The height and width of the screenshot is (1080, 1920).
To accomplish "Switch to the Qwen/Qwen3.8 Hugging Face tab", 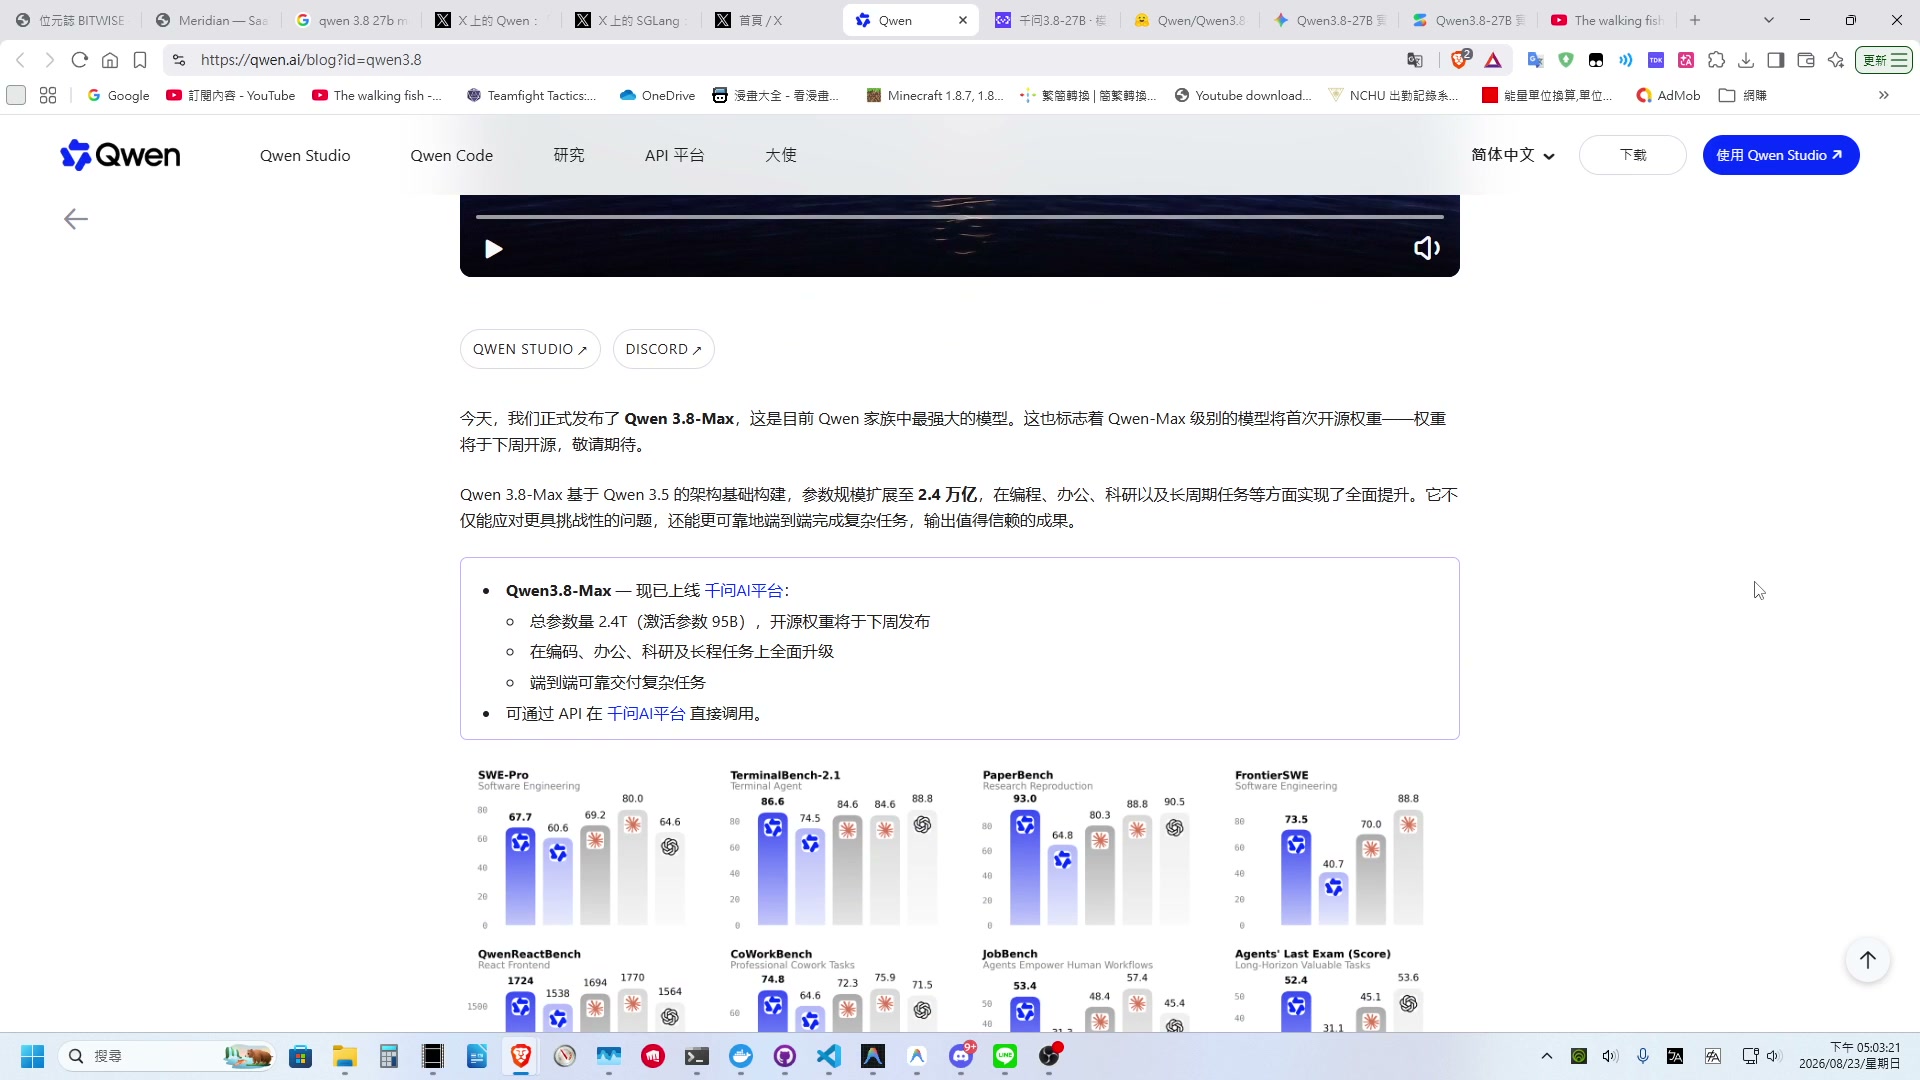I will click(x=1191, y=20).
